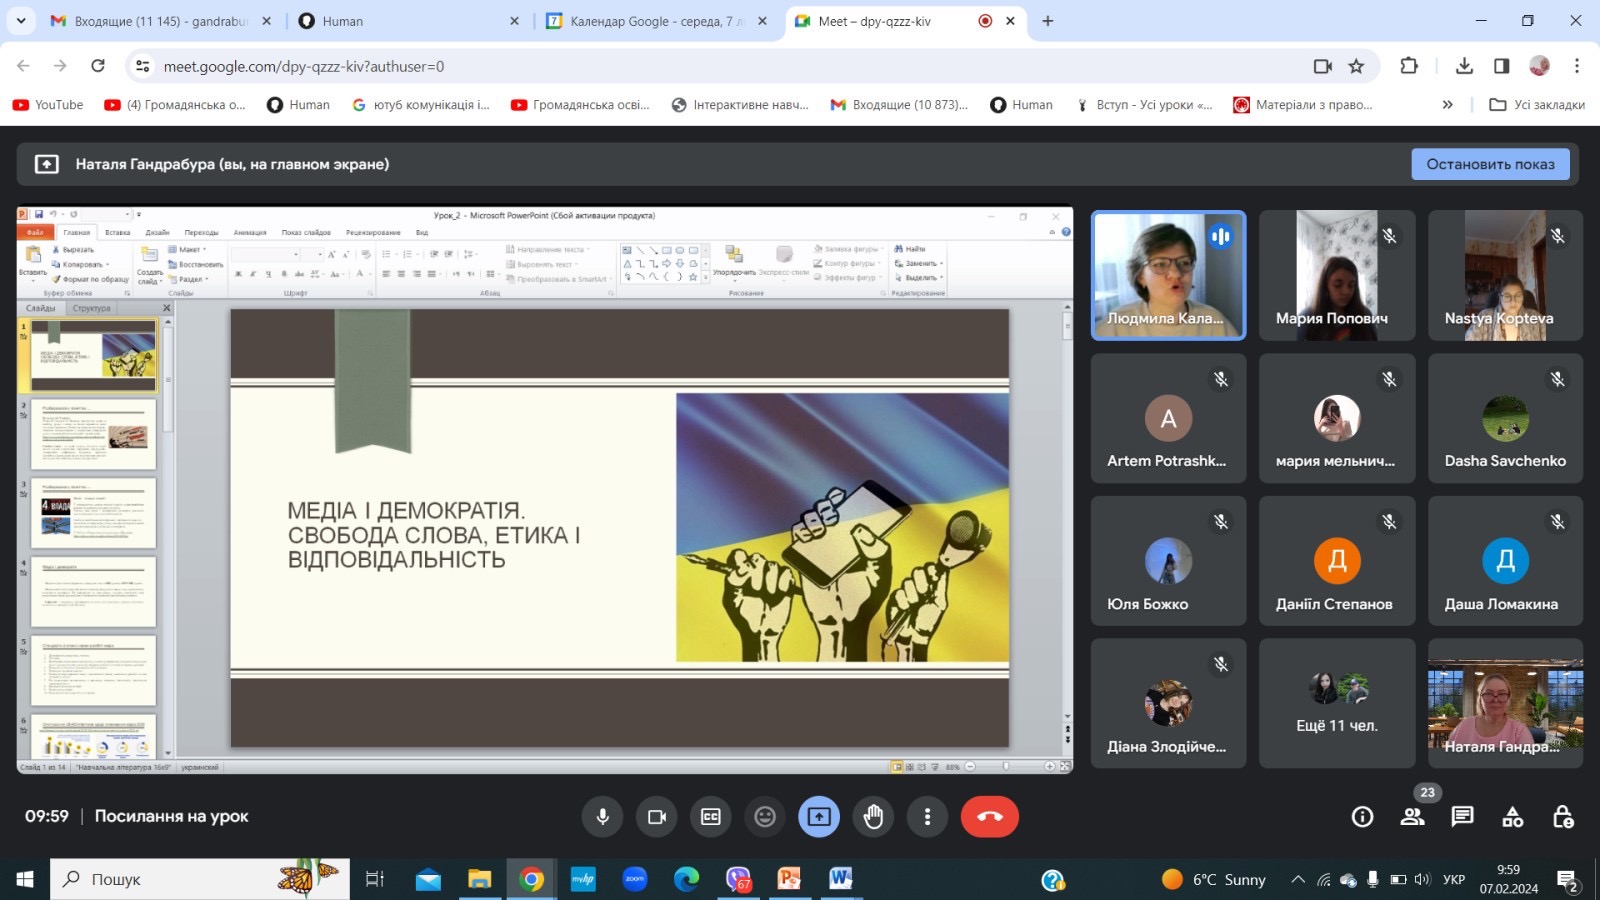The height and width of the screenshot is (900, 1600).
Task: Open Переходы ribbon tab
Action: (201, 232)
